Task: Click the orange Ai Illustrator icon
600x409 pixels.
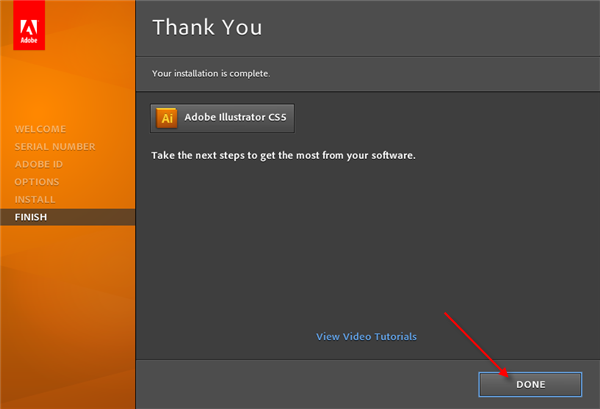Action: coord(167,118)
